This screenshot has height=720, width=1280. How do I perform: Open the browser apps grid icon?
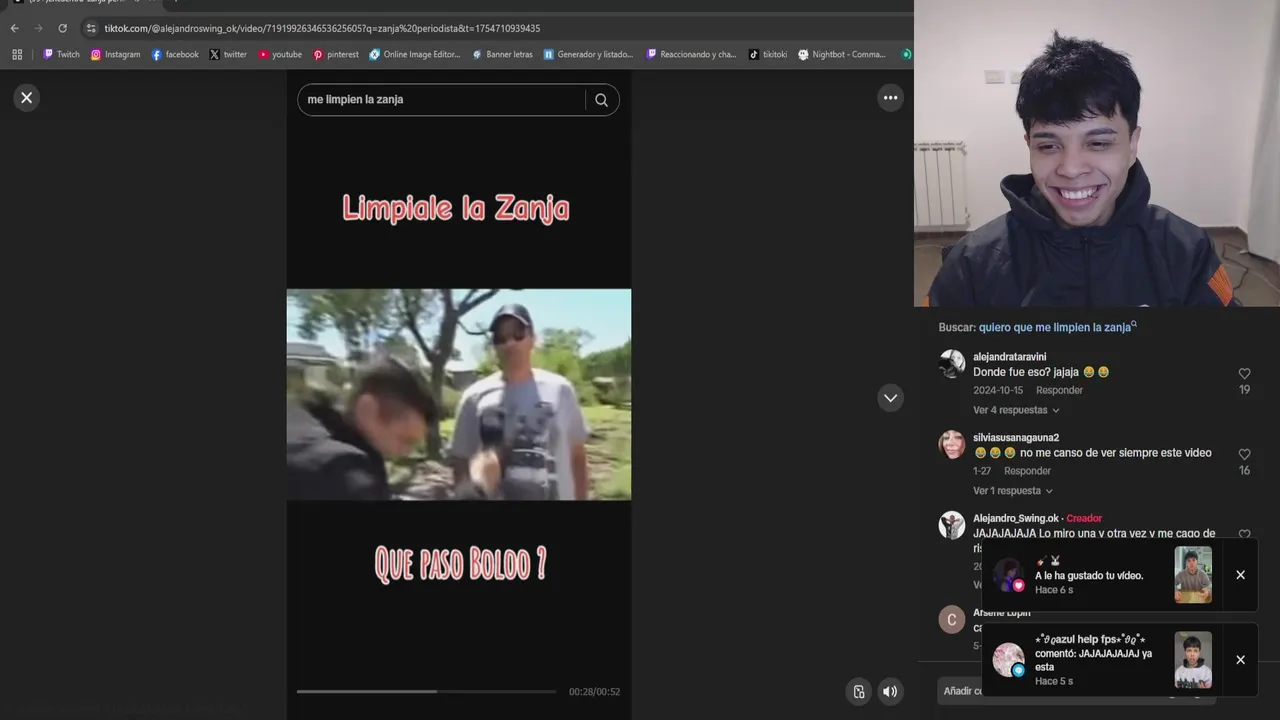point(17,54)
